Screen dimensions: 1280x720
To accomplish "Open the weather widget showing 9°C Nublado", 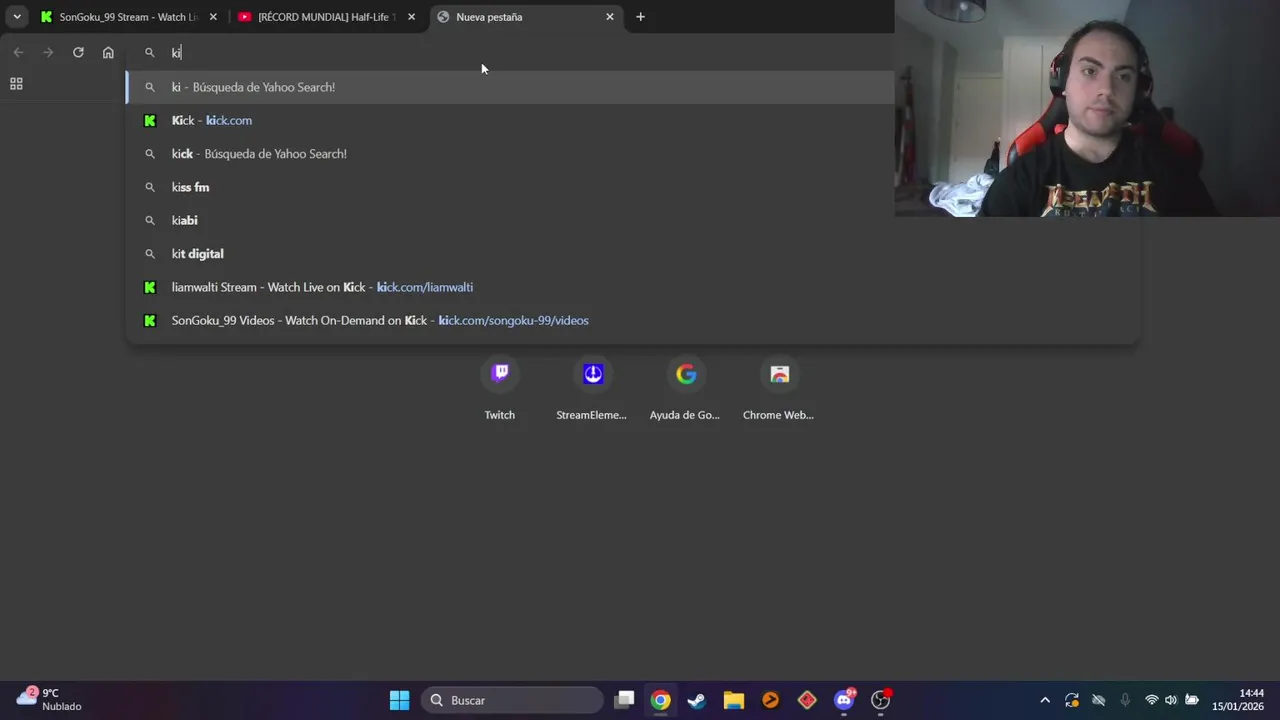I will 50,700.
